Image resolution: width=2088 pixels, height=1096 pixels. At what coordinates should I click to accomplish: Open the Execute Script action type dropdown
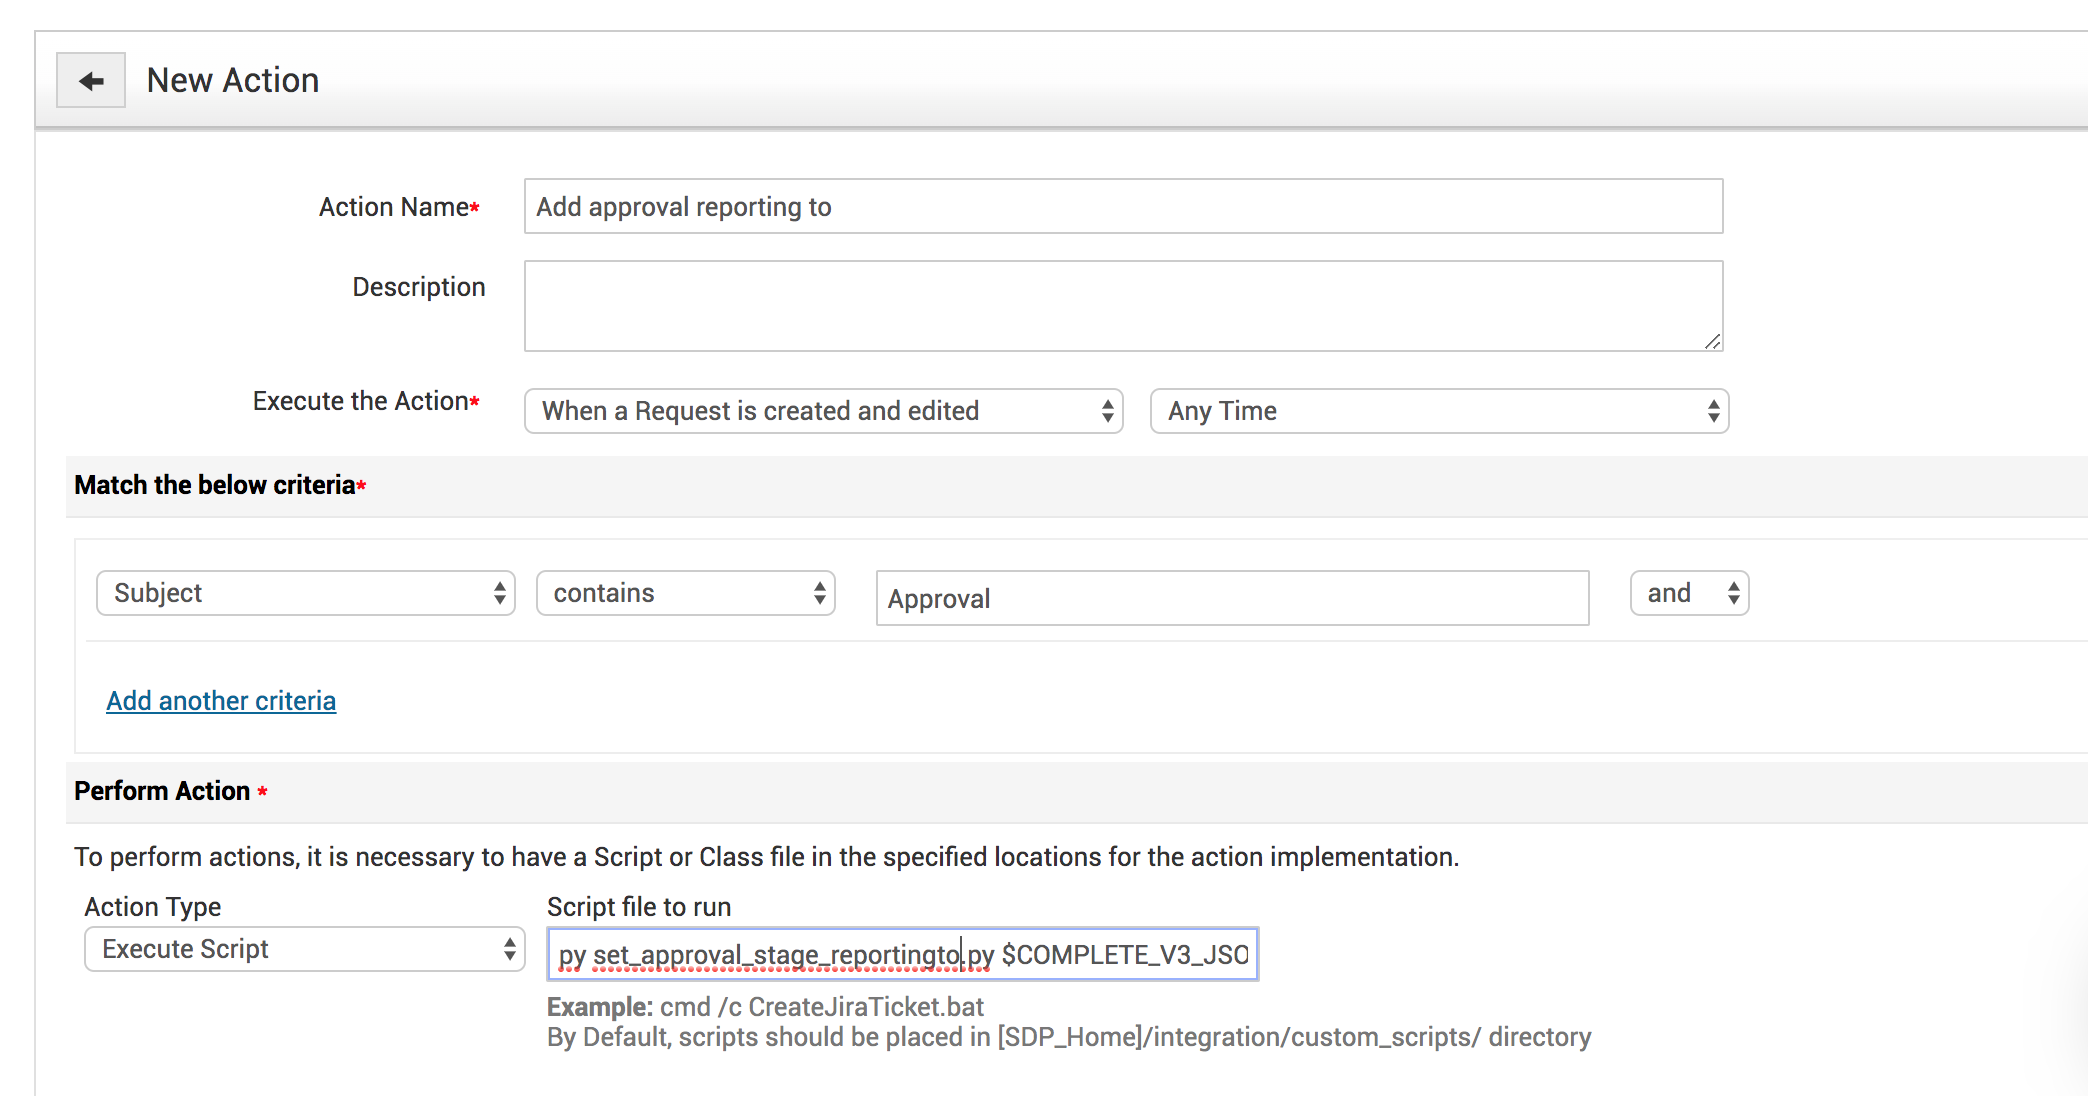pyautogui.click(x=304, y=949)
